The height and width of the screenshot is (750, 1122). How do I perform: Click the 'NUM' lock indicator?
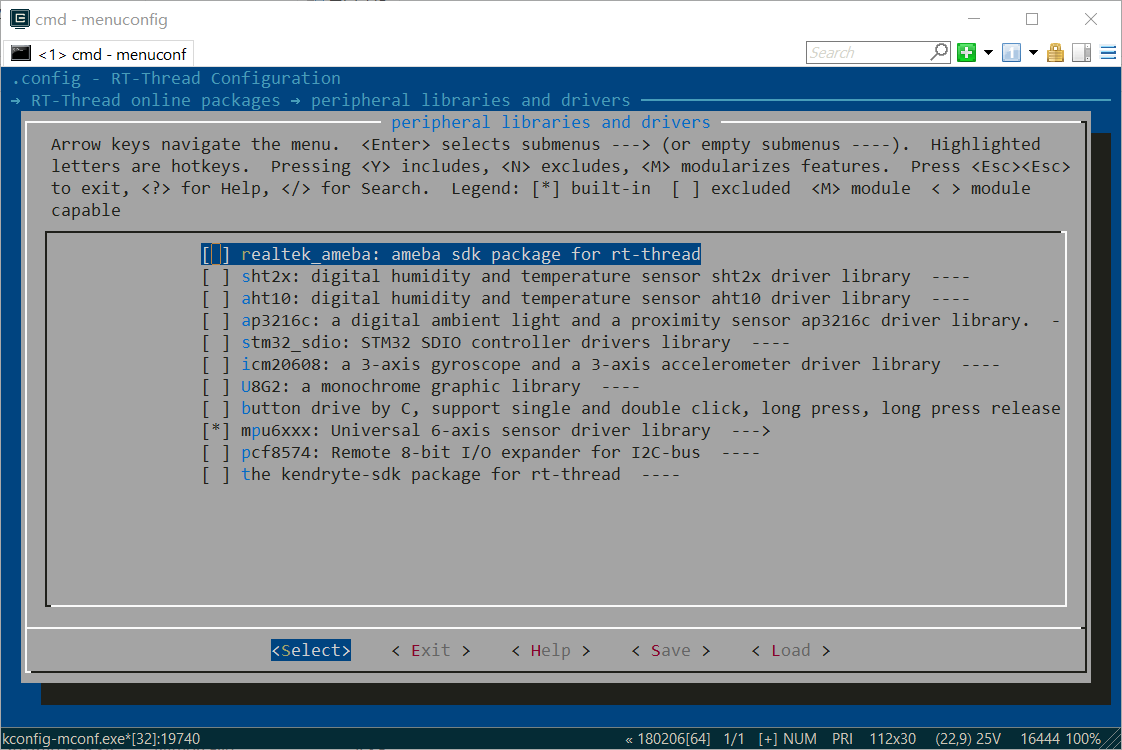point(800,739)
